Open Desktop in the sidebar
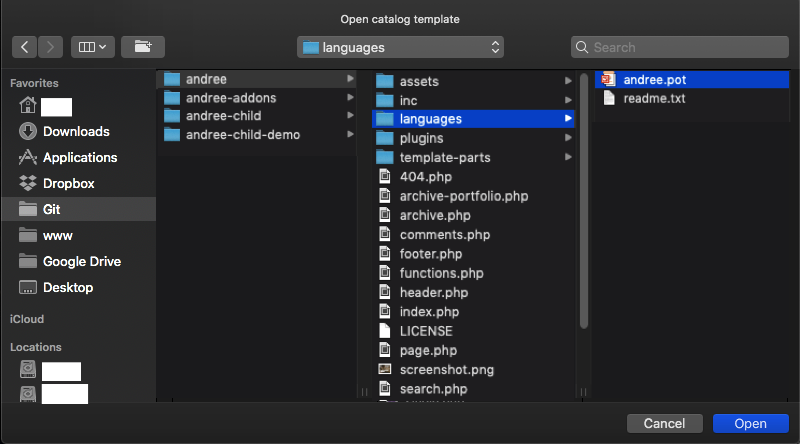Viewport: 800px width, 444px height. 68,287
